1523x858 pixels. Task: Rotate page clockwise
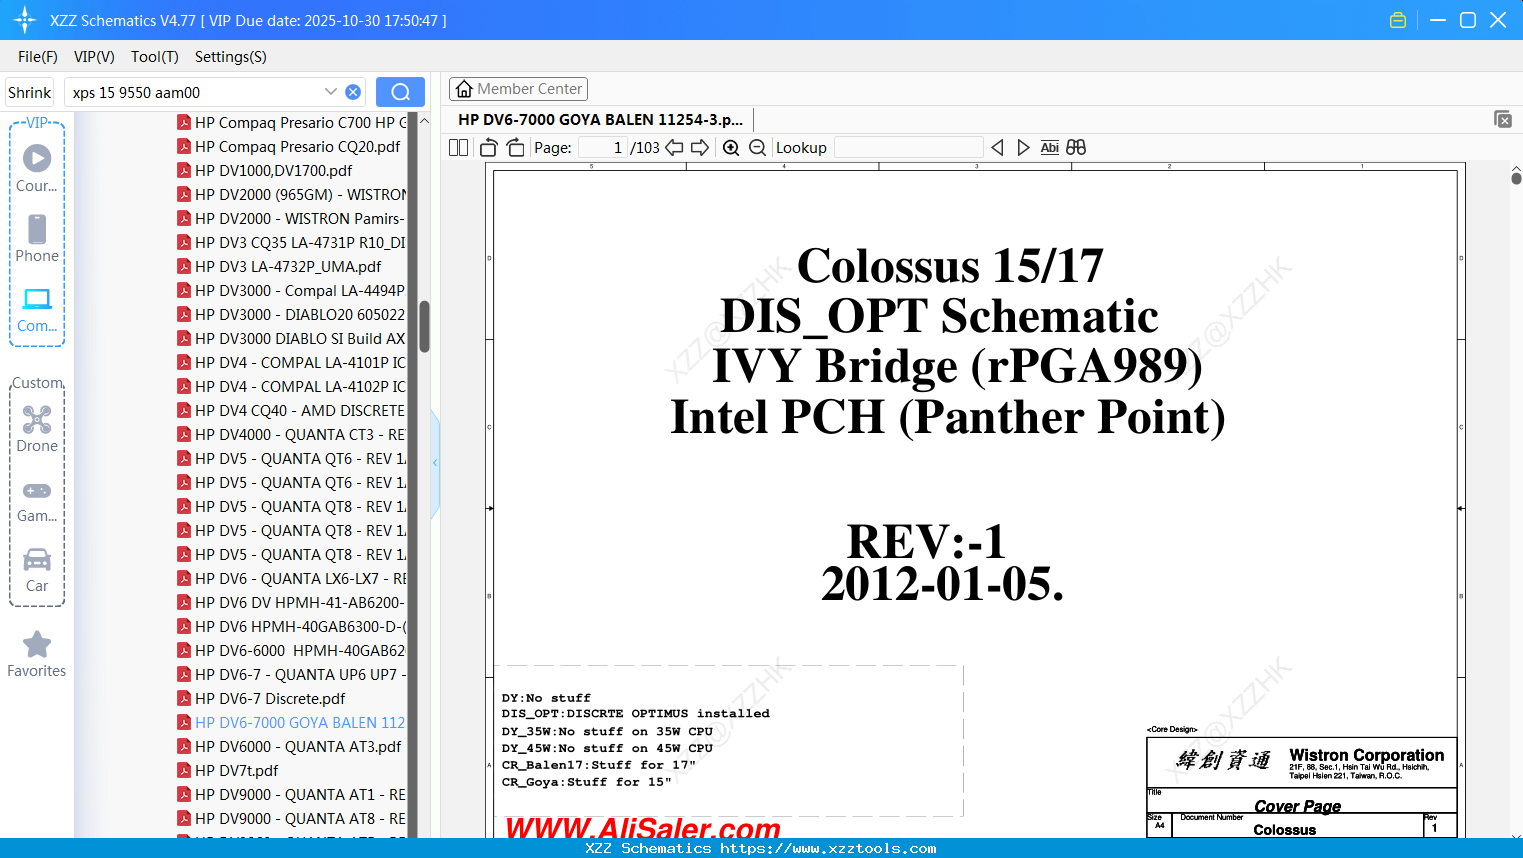click(515, 147)
